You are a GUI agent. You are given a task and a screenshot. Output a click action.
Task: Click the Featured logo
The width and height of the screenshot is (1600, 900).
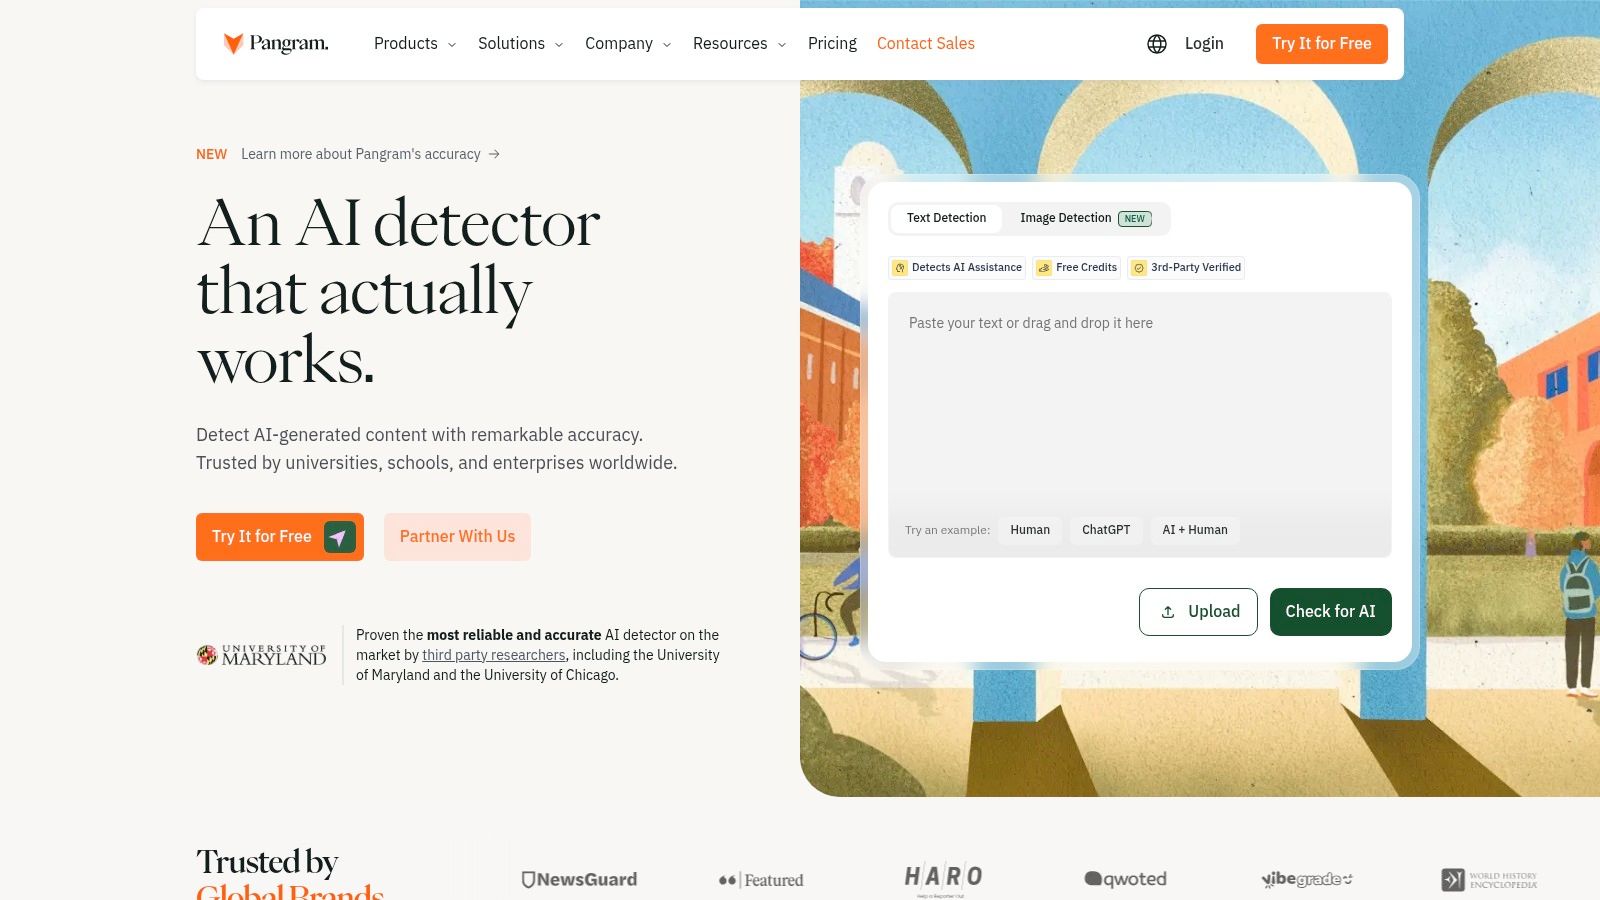761,880
